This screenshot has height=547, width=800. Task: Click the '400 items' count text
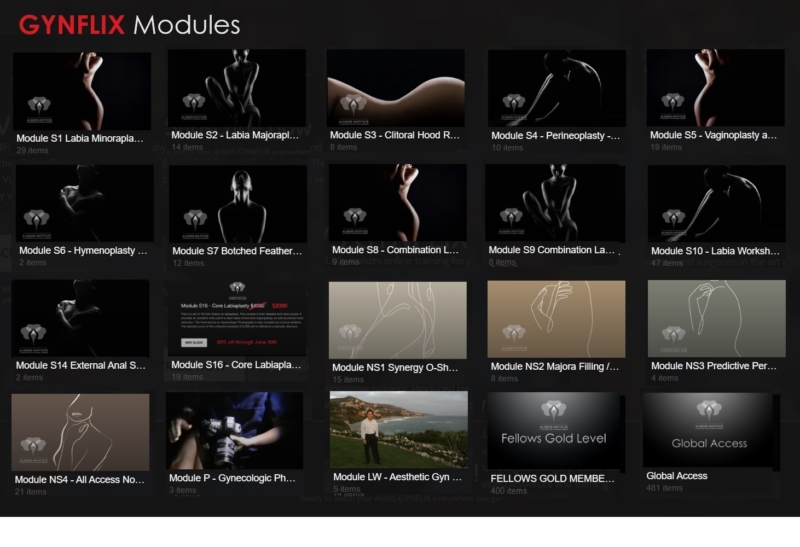509,491
